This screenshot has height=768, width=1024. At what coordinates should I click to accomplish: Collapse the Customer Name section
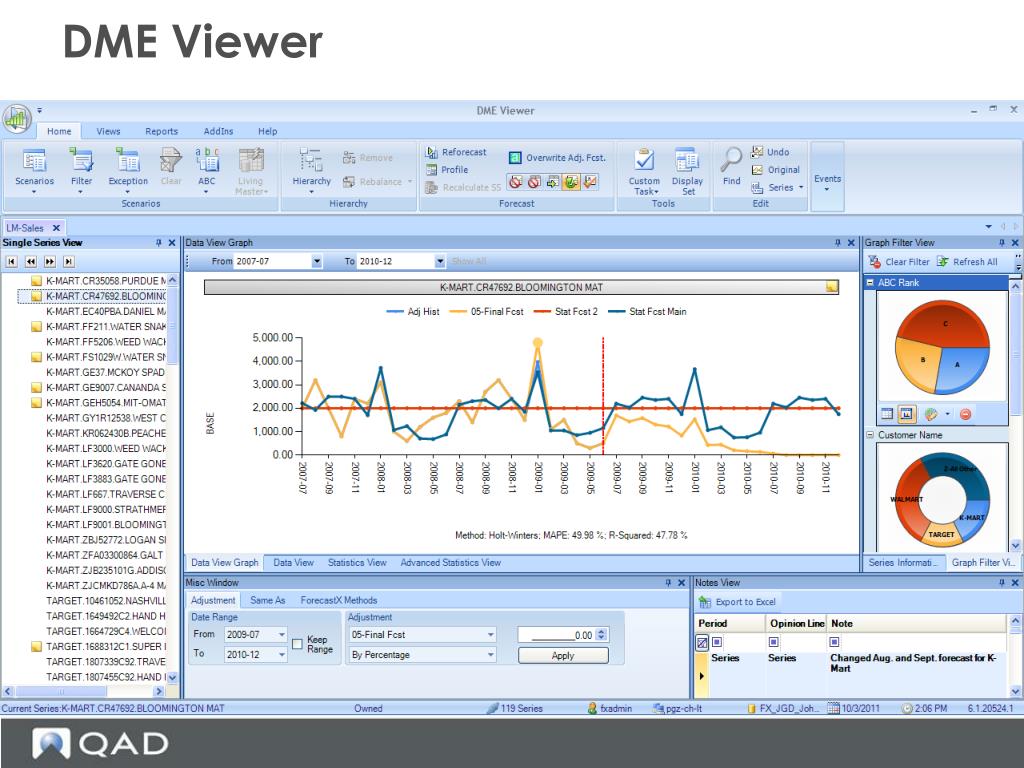(x=870, y=434)
